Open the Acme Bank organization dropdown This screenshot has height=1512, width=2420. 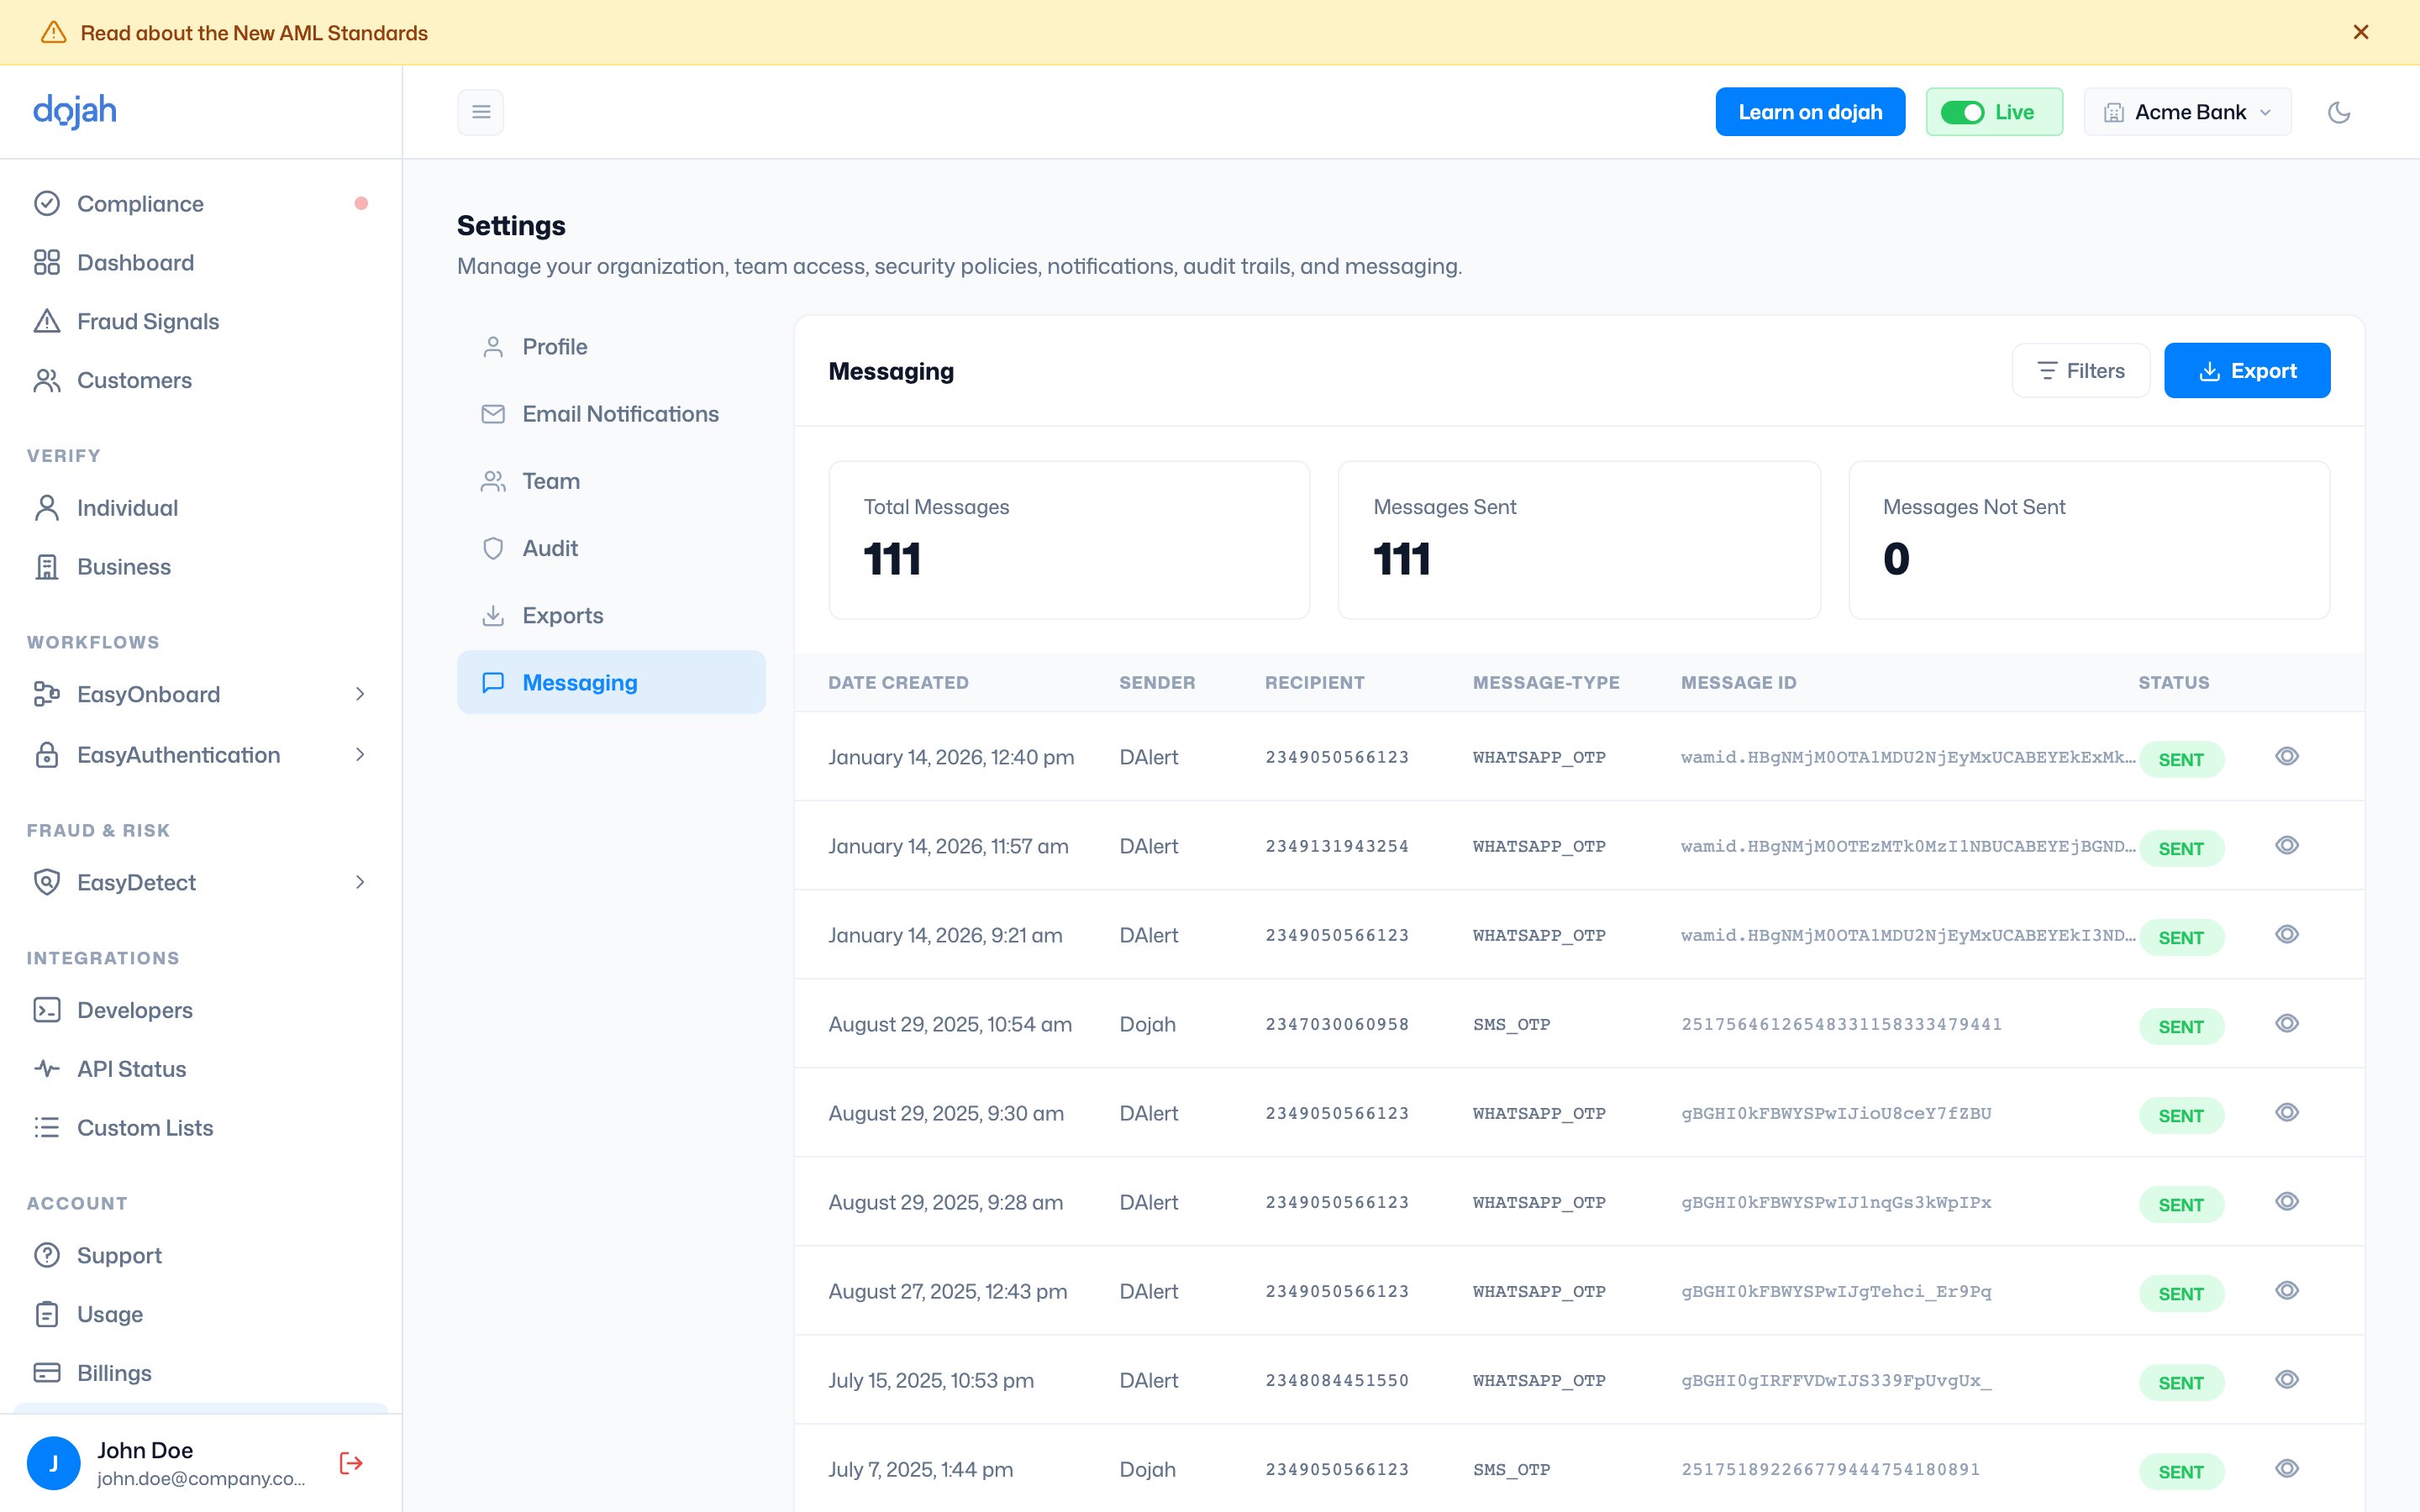(x=2187, y=112)
